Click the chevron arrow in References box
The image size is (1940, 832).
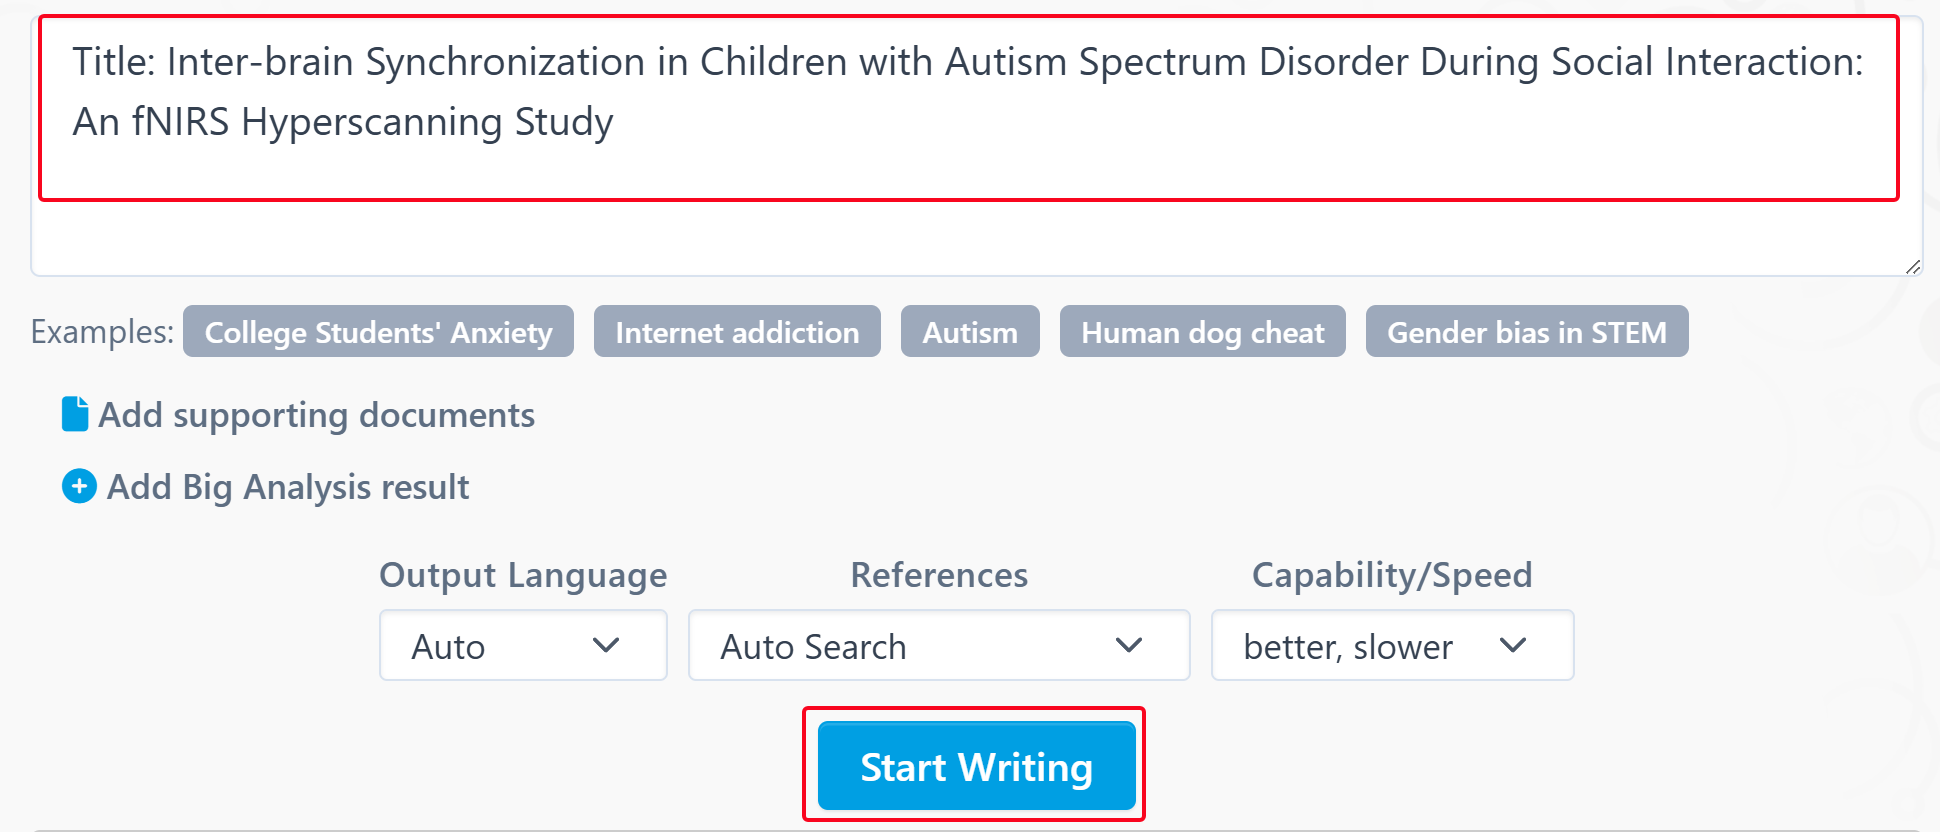(x=1129, y=646)
